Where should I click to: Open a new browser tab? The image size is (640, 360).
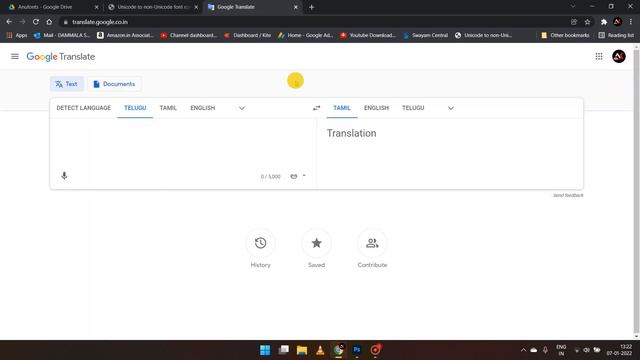pos(311,7)
